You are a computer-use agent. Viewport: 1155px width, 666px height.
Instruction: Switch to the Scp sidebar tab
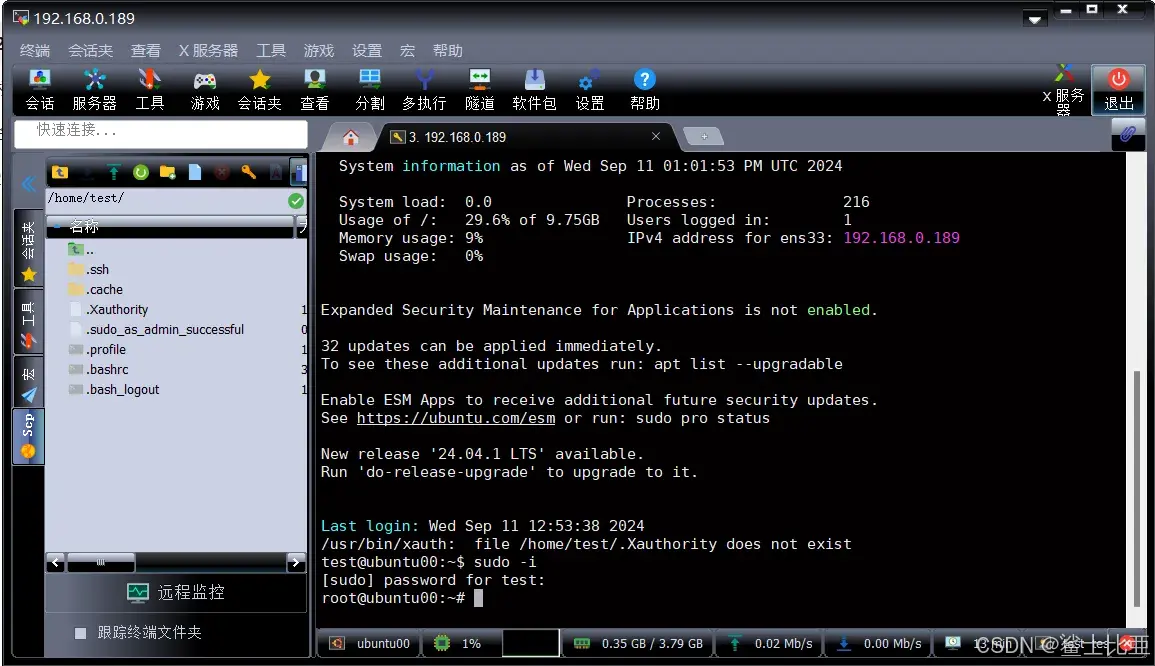27,435
